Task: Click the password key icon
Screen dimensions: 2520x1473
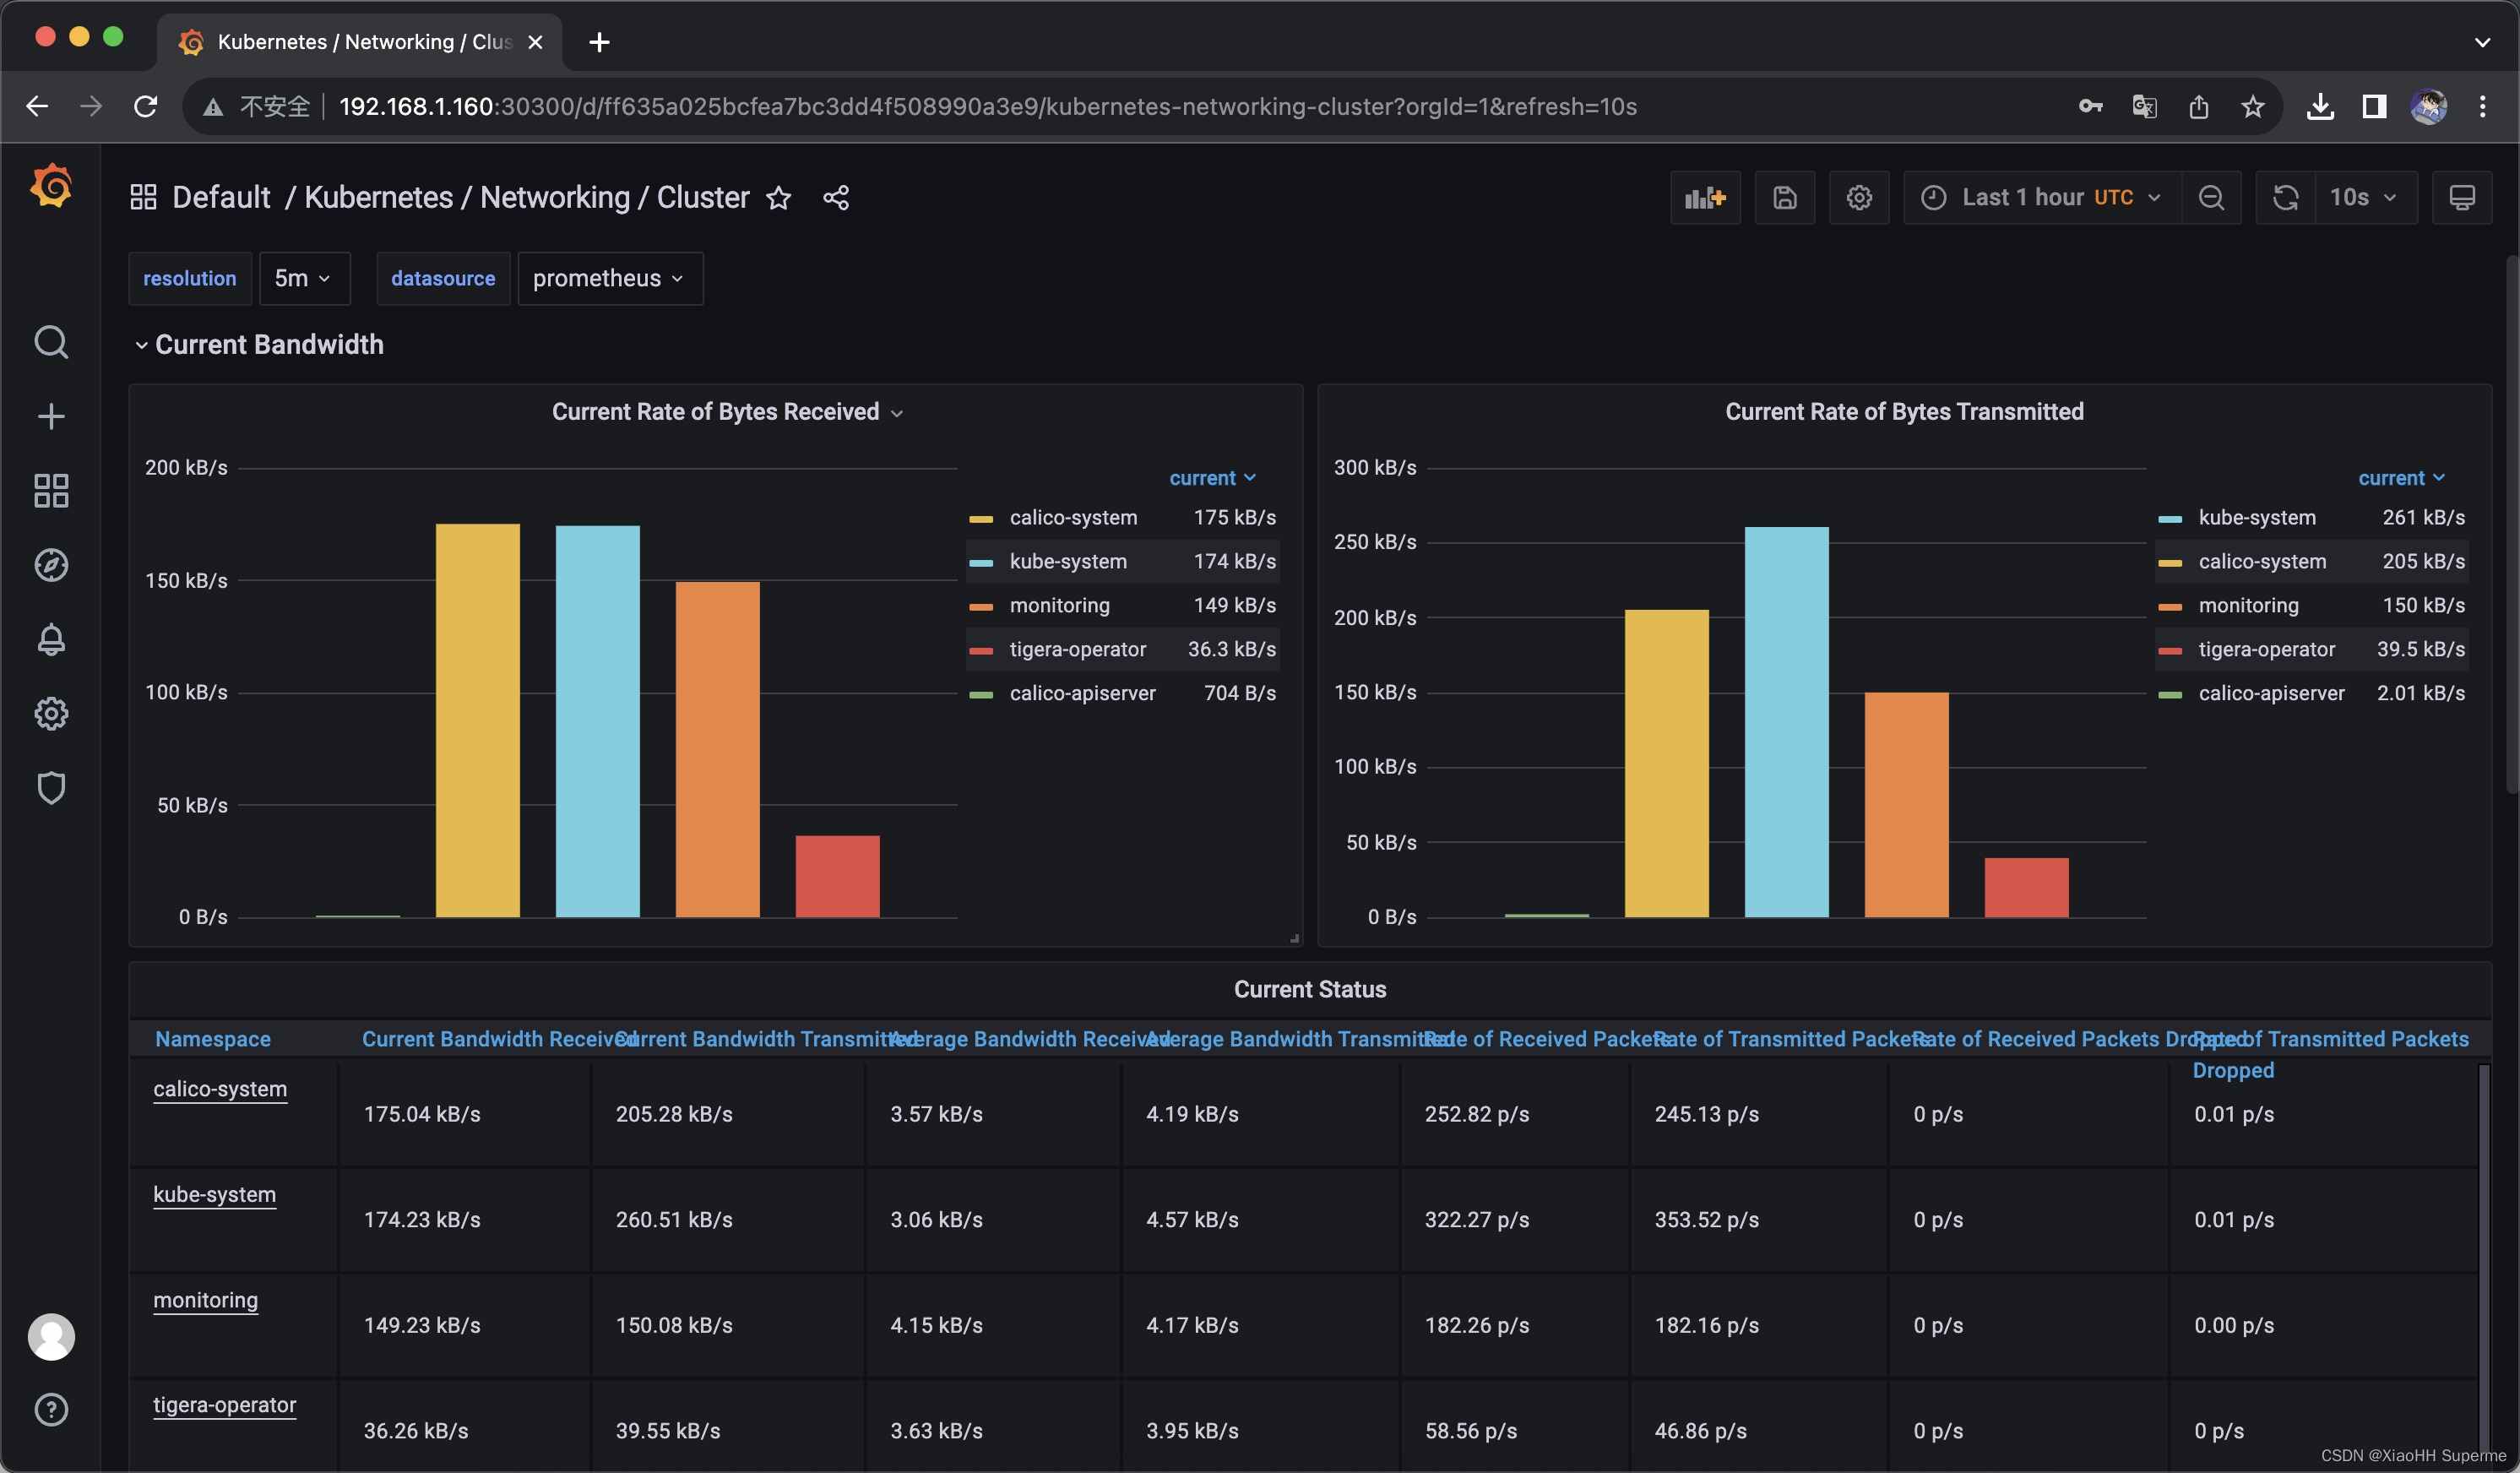Action: point(2090,106)
